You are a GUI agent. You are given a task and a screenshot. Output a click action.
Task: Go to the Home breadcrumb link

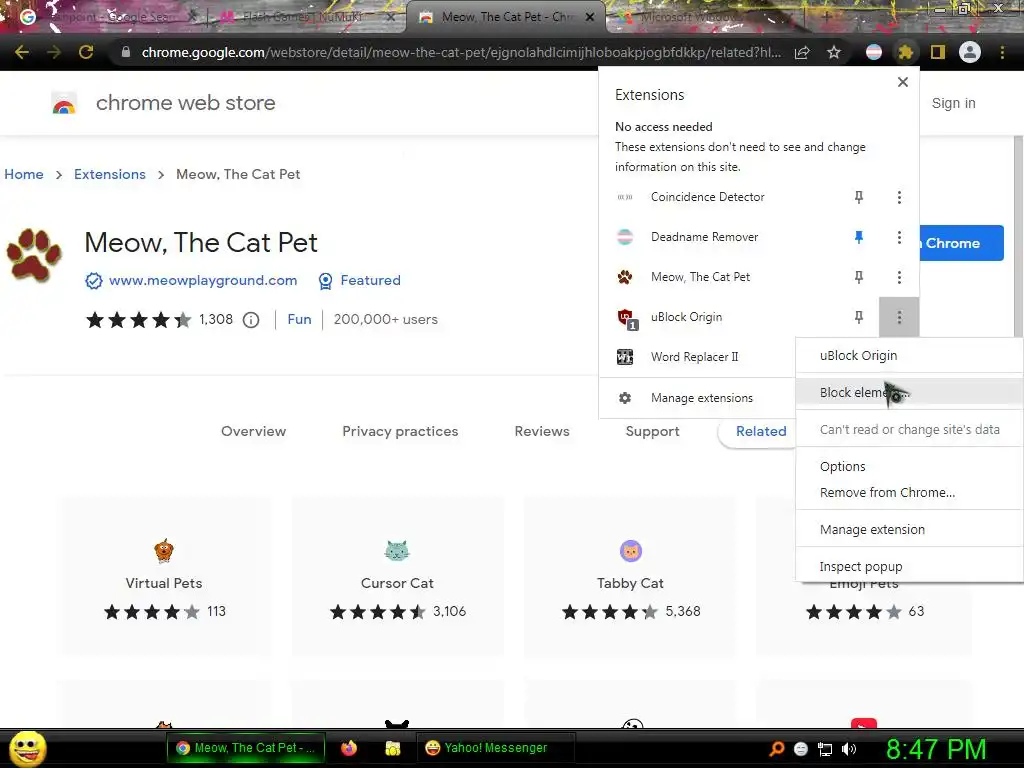(x=24, y=174)
